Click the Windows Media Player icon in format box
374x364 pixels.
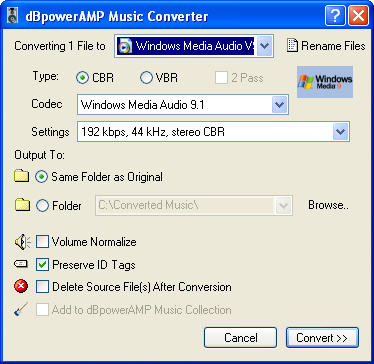coord(125,46)
